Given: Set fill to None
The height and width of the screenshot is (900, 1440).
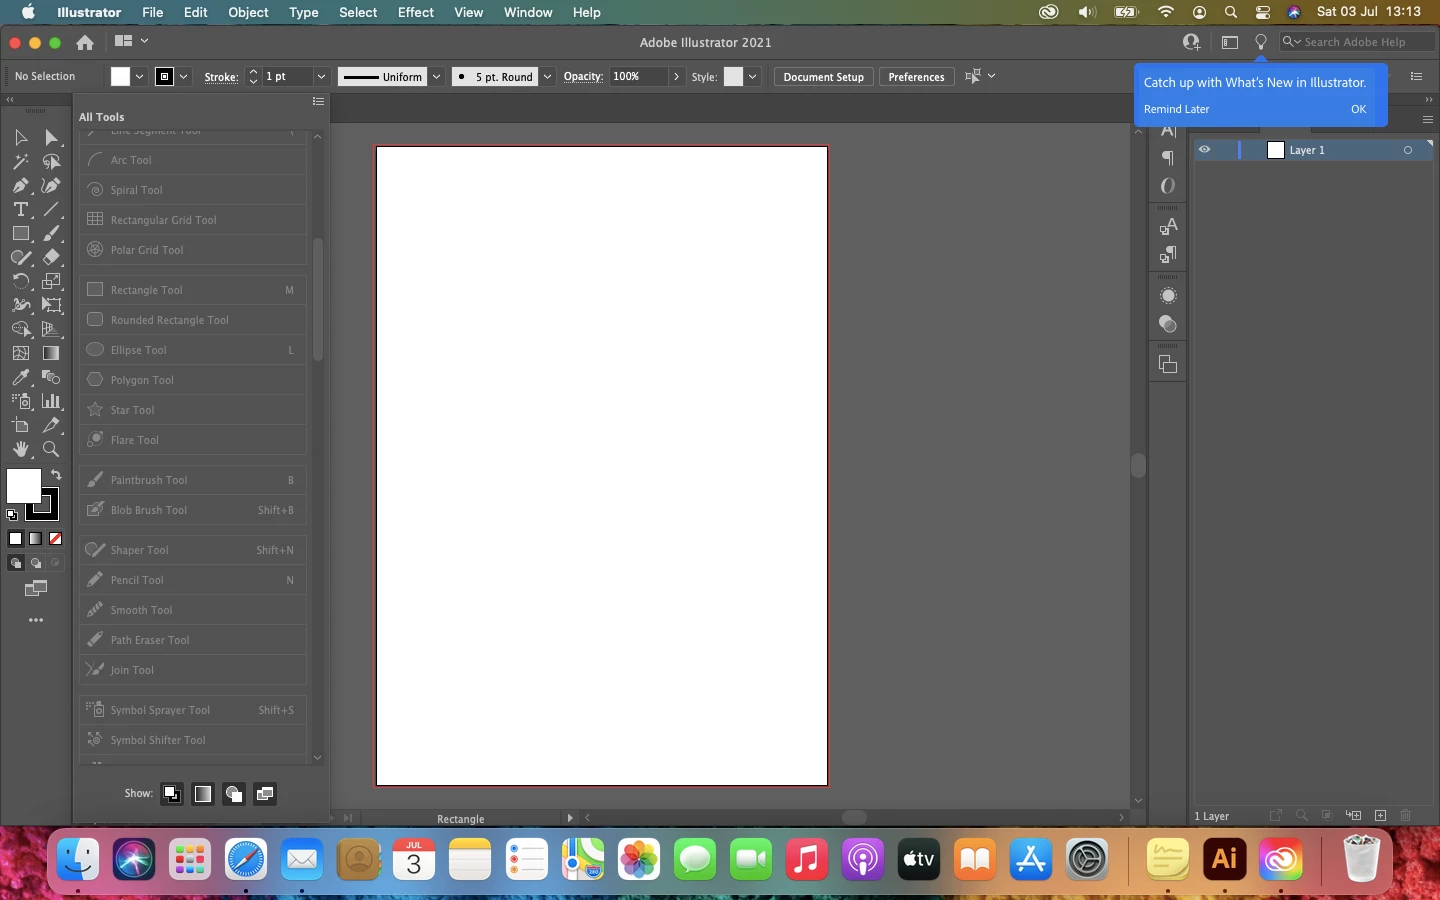Looking at the screenshot, I should click(55, 538).
